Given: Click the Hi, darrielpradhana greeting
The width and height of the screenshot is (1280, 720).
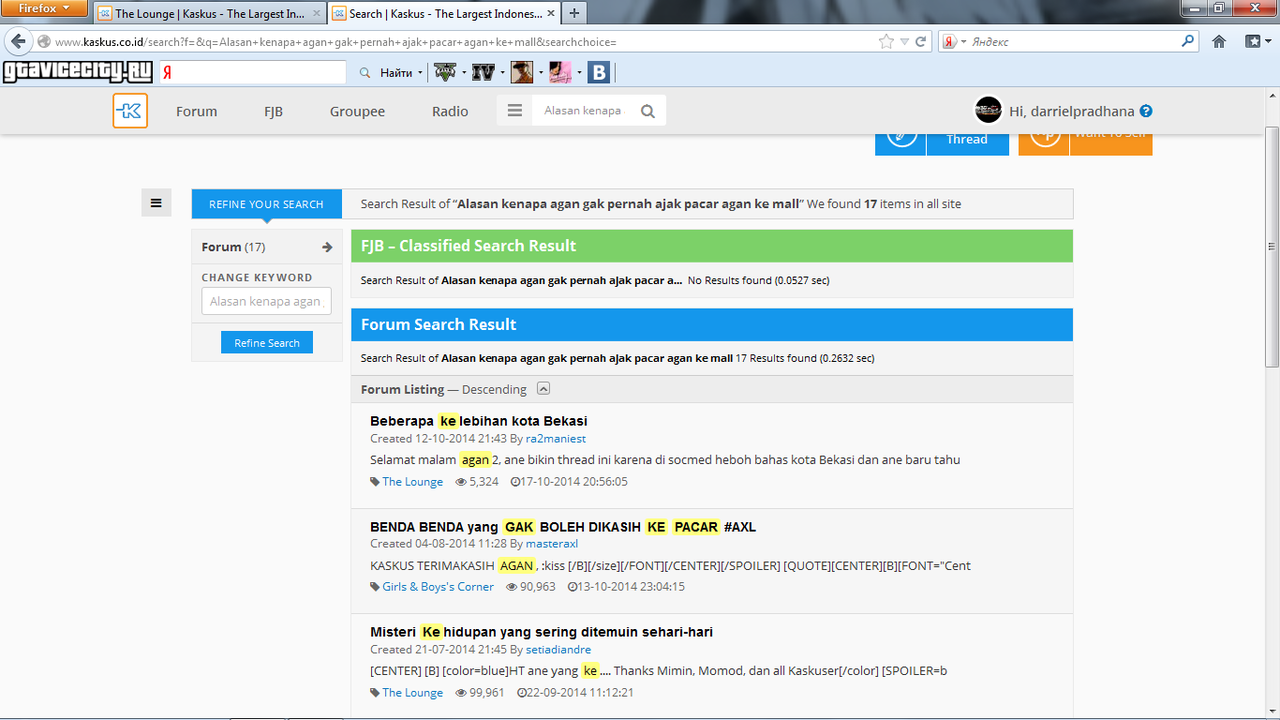Looking at the screenshot, I should 1072,111.
